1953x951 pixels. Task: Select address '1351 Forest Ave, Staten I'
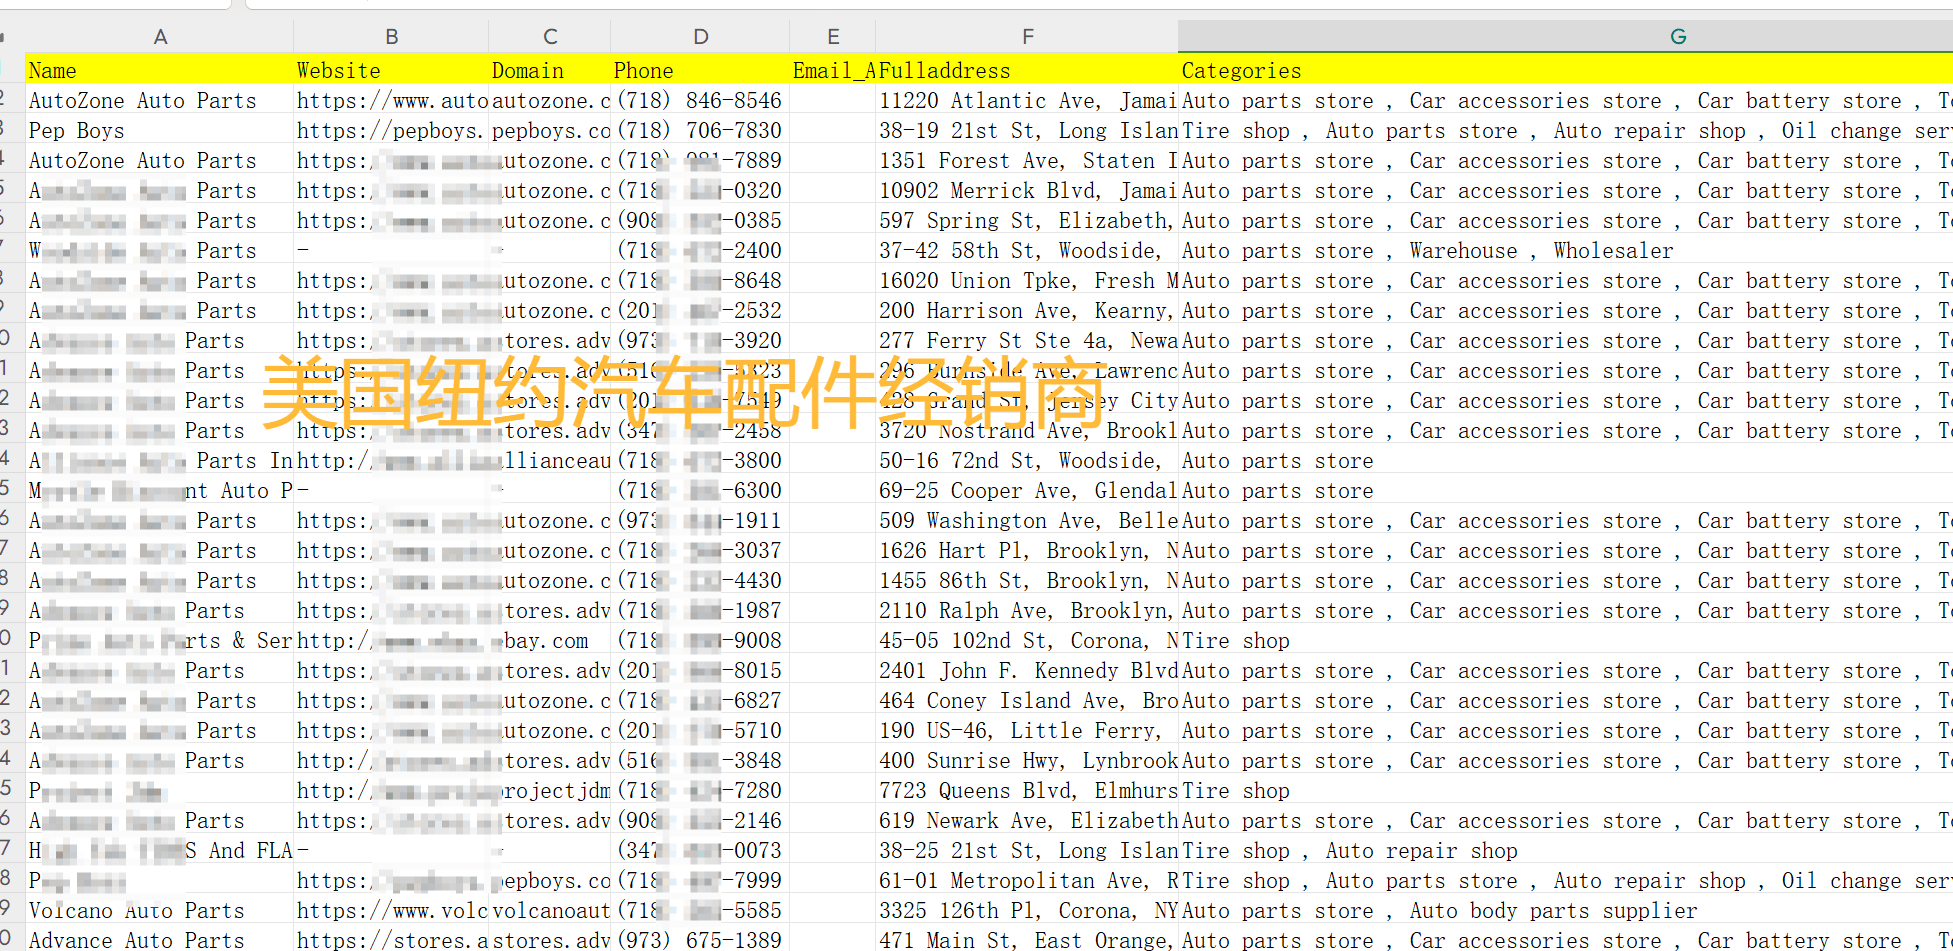pos(1027,161)
